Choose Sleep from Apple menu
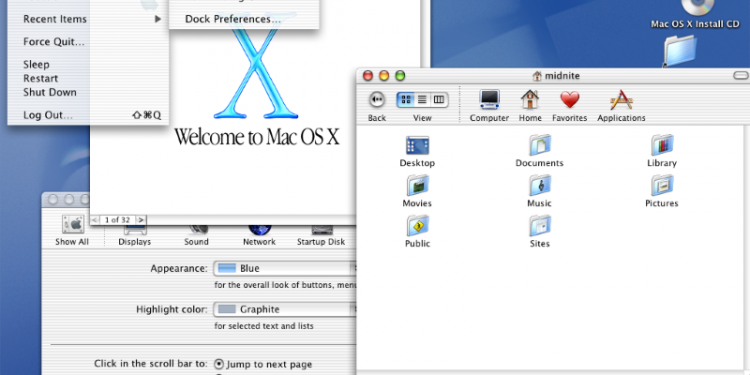The height and width of the screenshot is (375, 750). (x=88, y=64)
